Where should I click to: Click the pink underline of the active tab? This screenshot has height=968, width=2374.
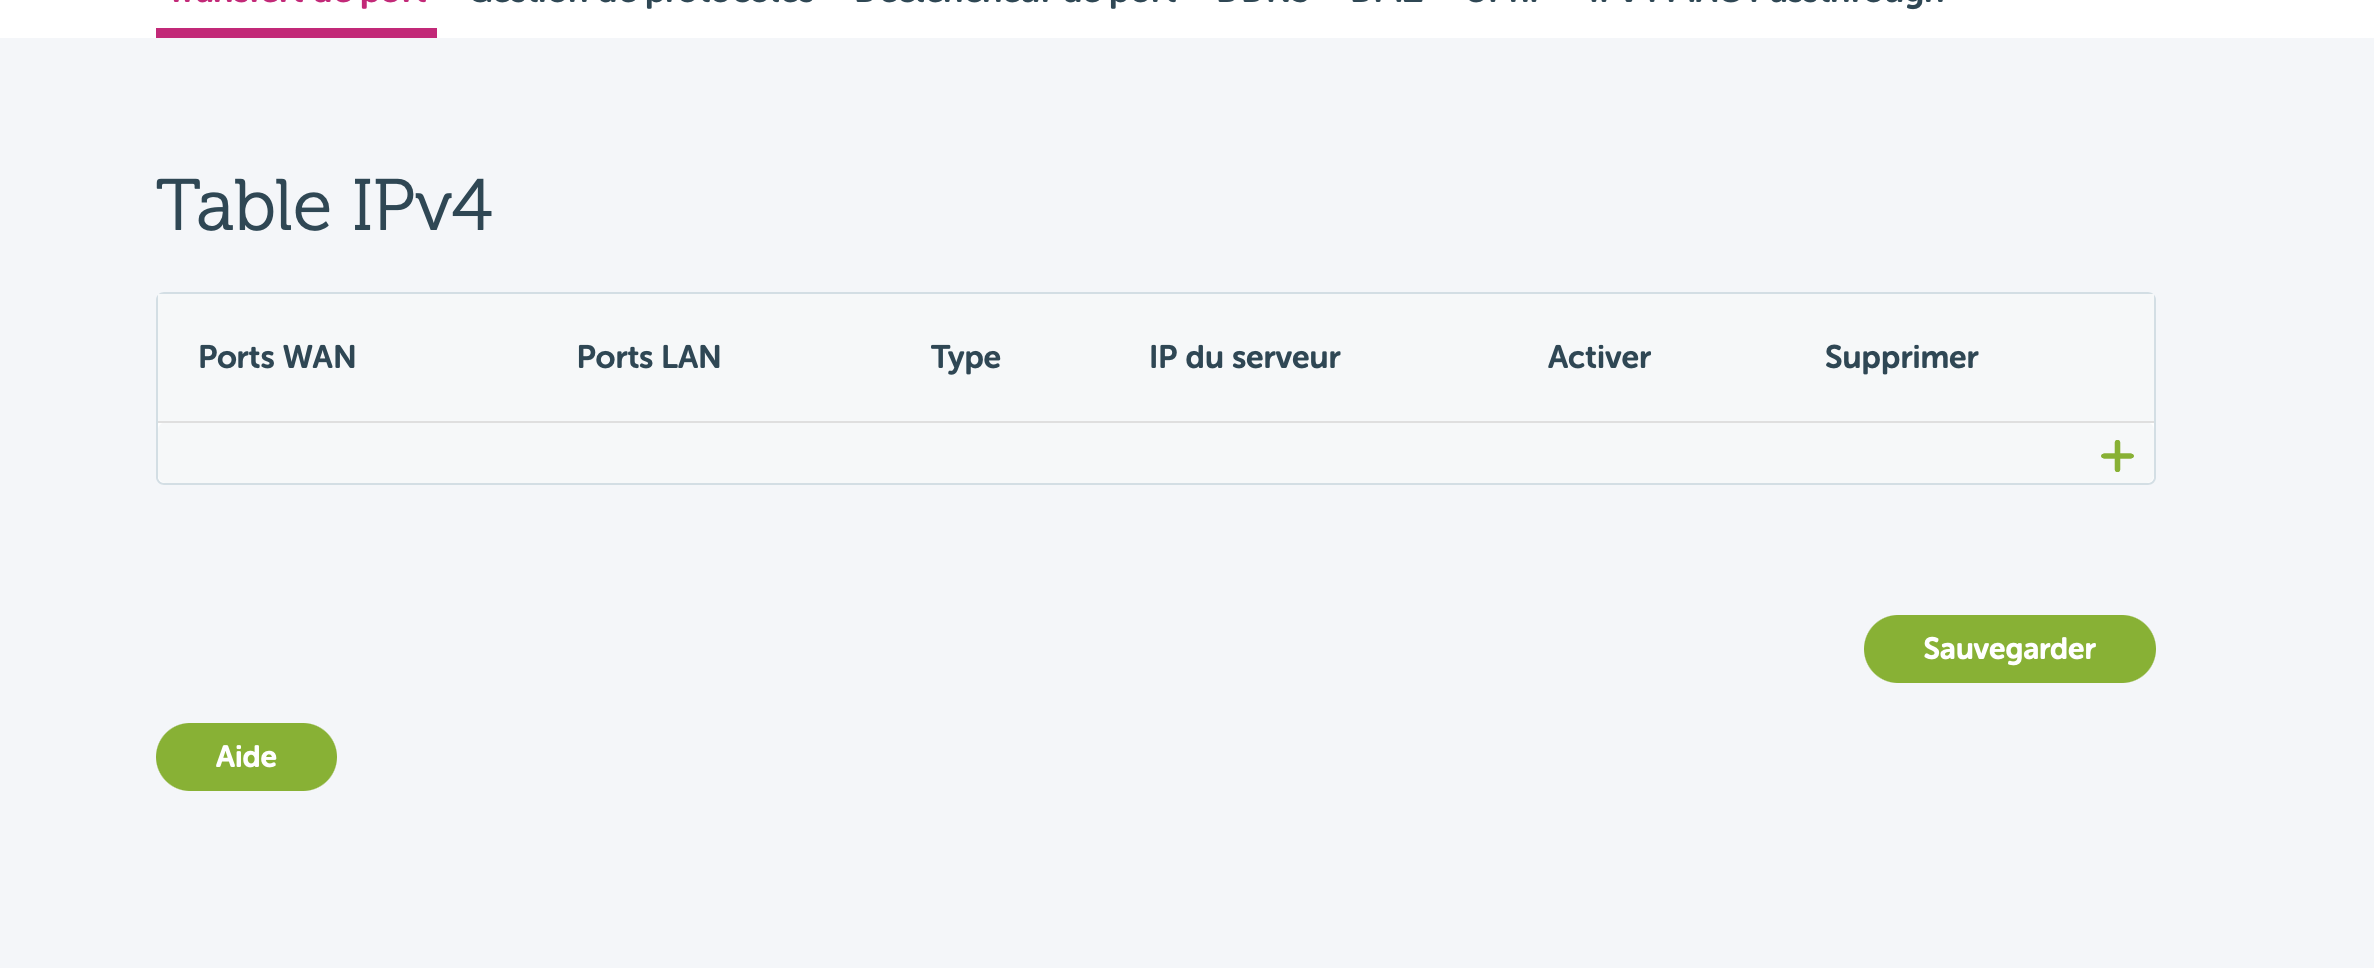click(x=296, y=33)
